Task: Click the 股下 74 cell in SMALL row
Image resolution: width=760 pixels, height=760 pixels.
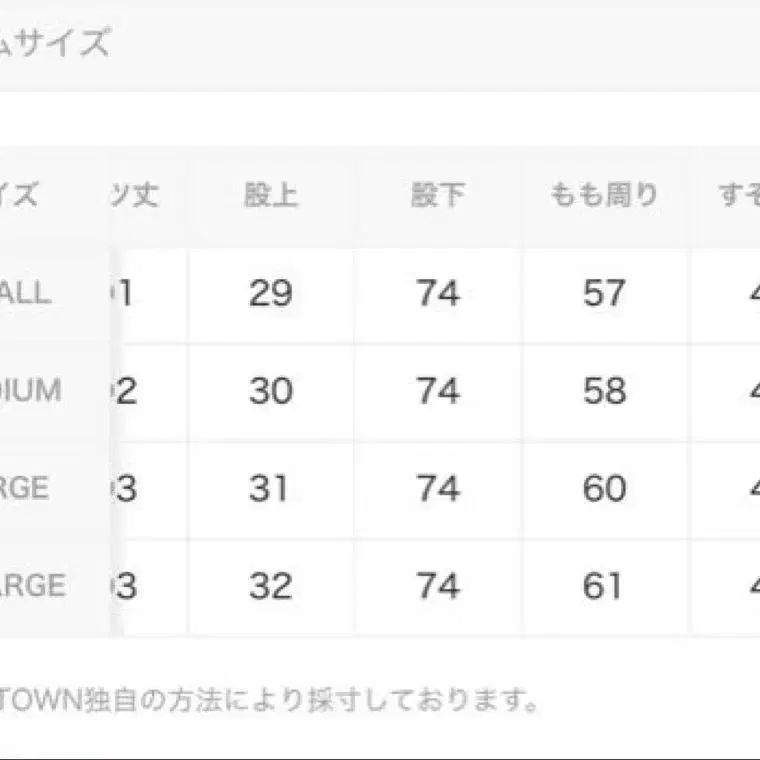Action: tap(438, 293)
